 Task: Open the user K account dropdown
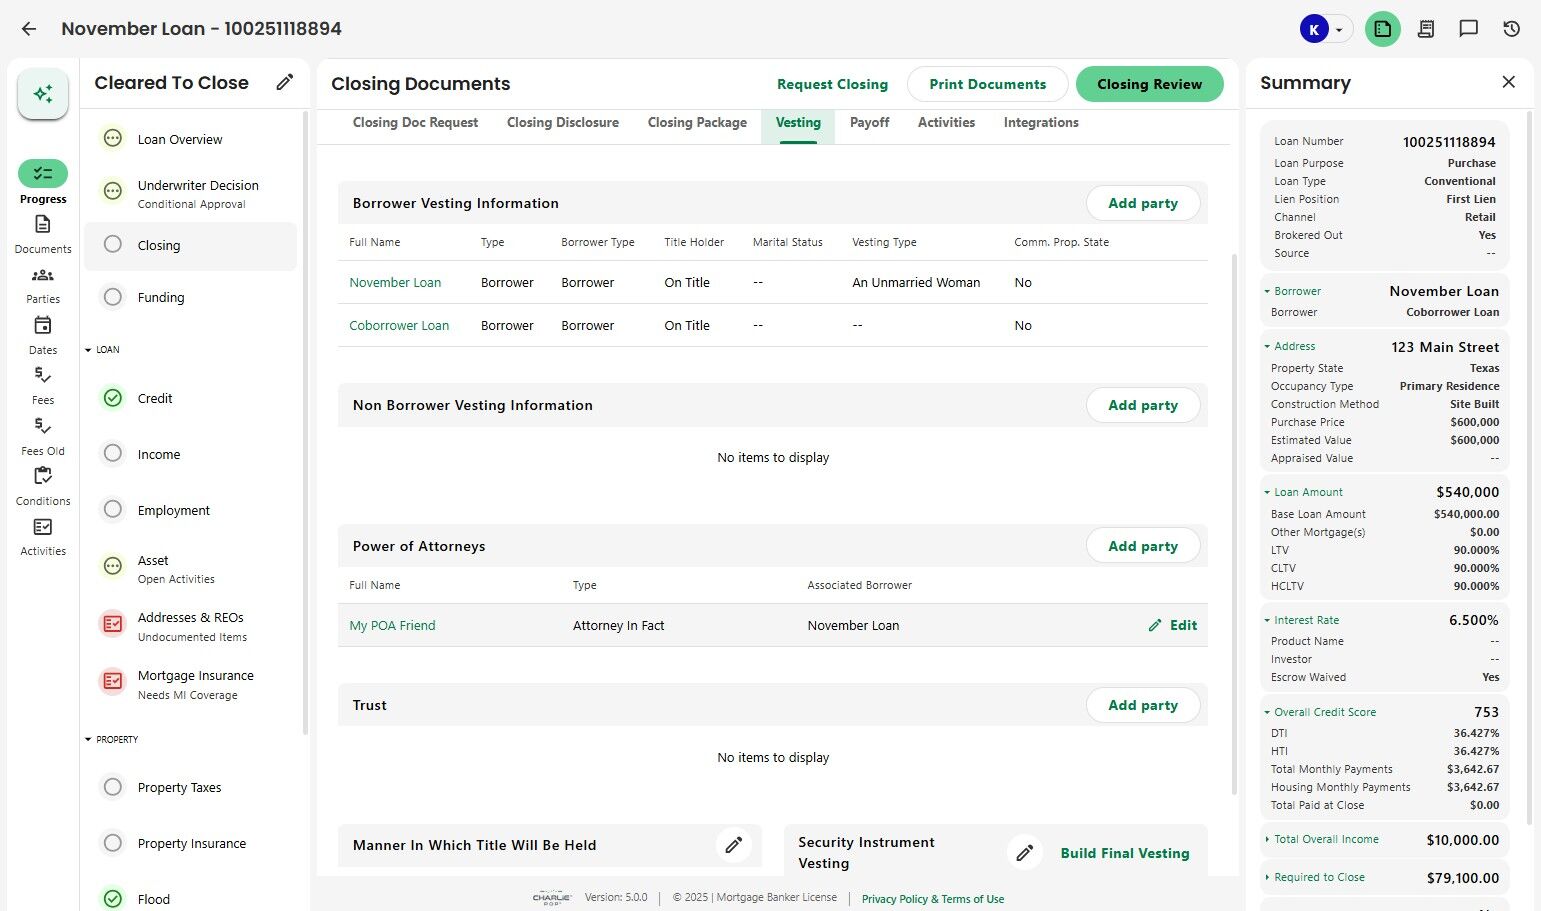point(1338,30)
